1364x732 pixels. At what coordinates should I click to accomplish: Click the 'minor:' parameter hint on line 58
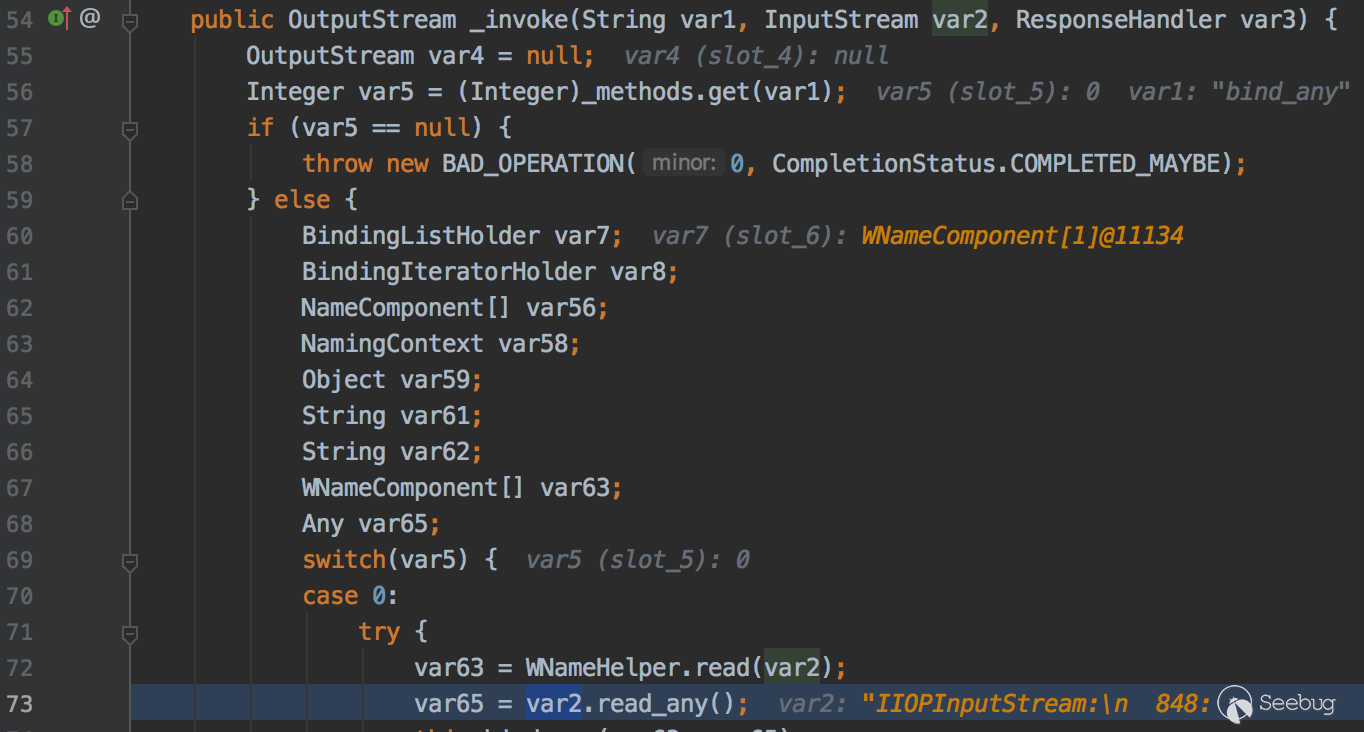click(x=684, y=163)
